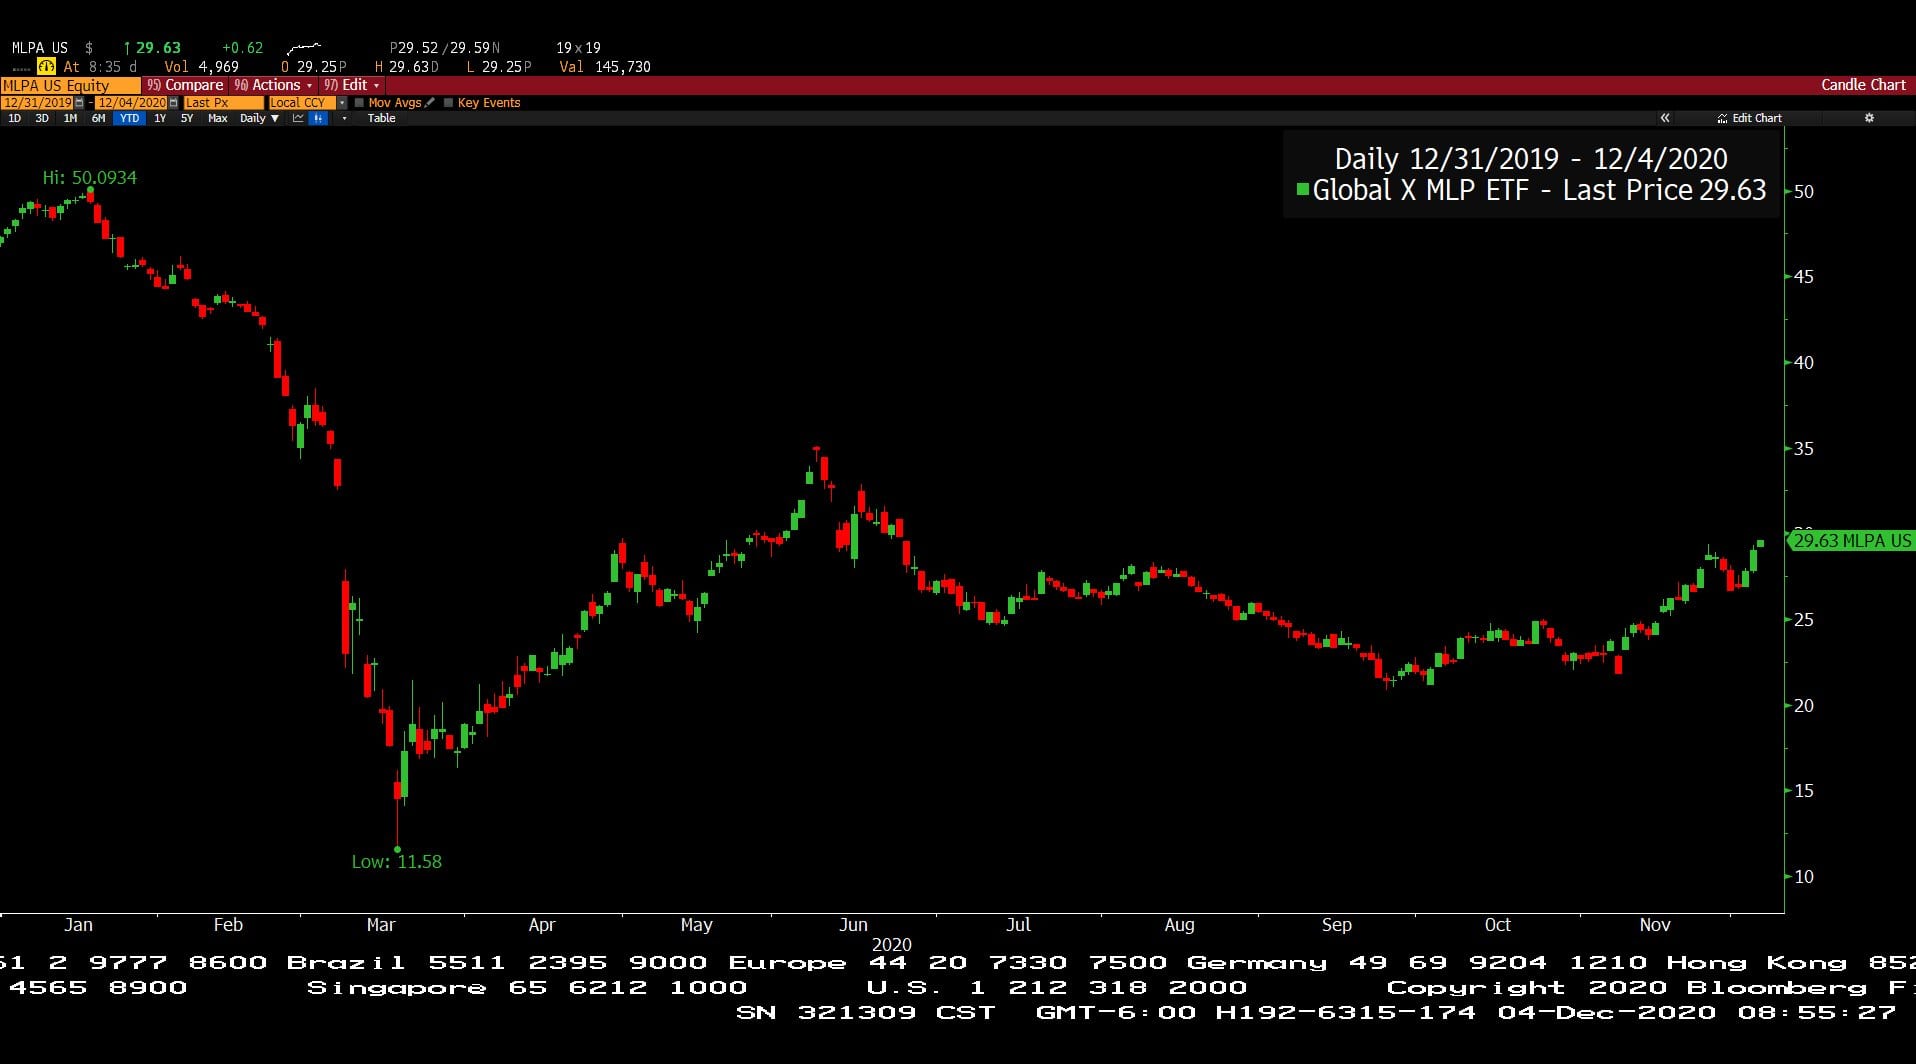1916x1064 pixels.
Task: Select the Max time range
Action: tap(217, 118)
